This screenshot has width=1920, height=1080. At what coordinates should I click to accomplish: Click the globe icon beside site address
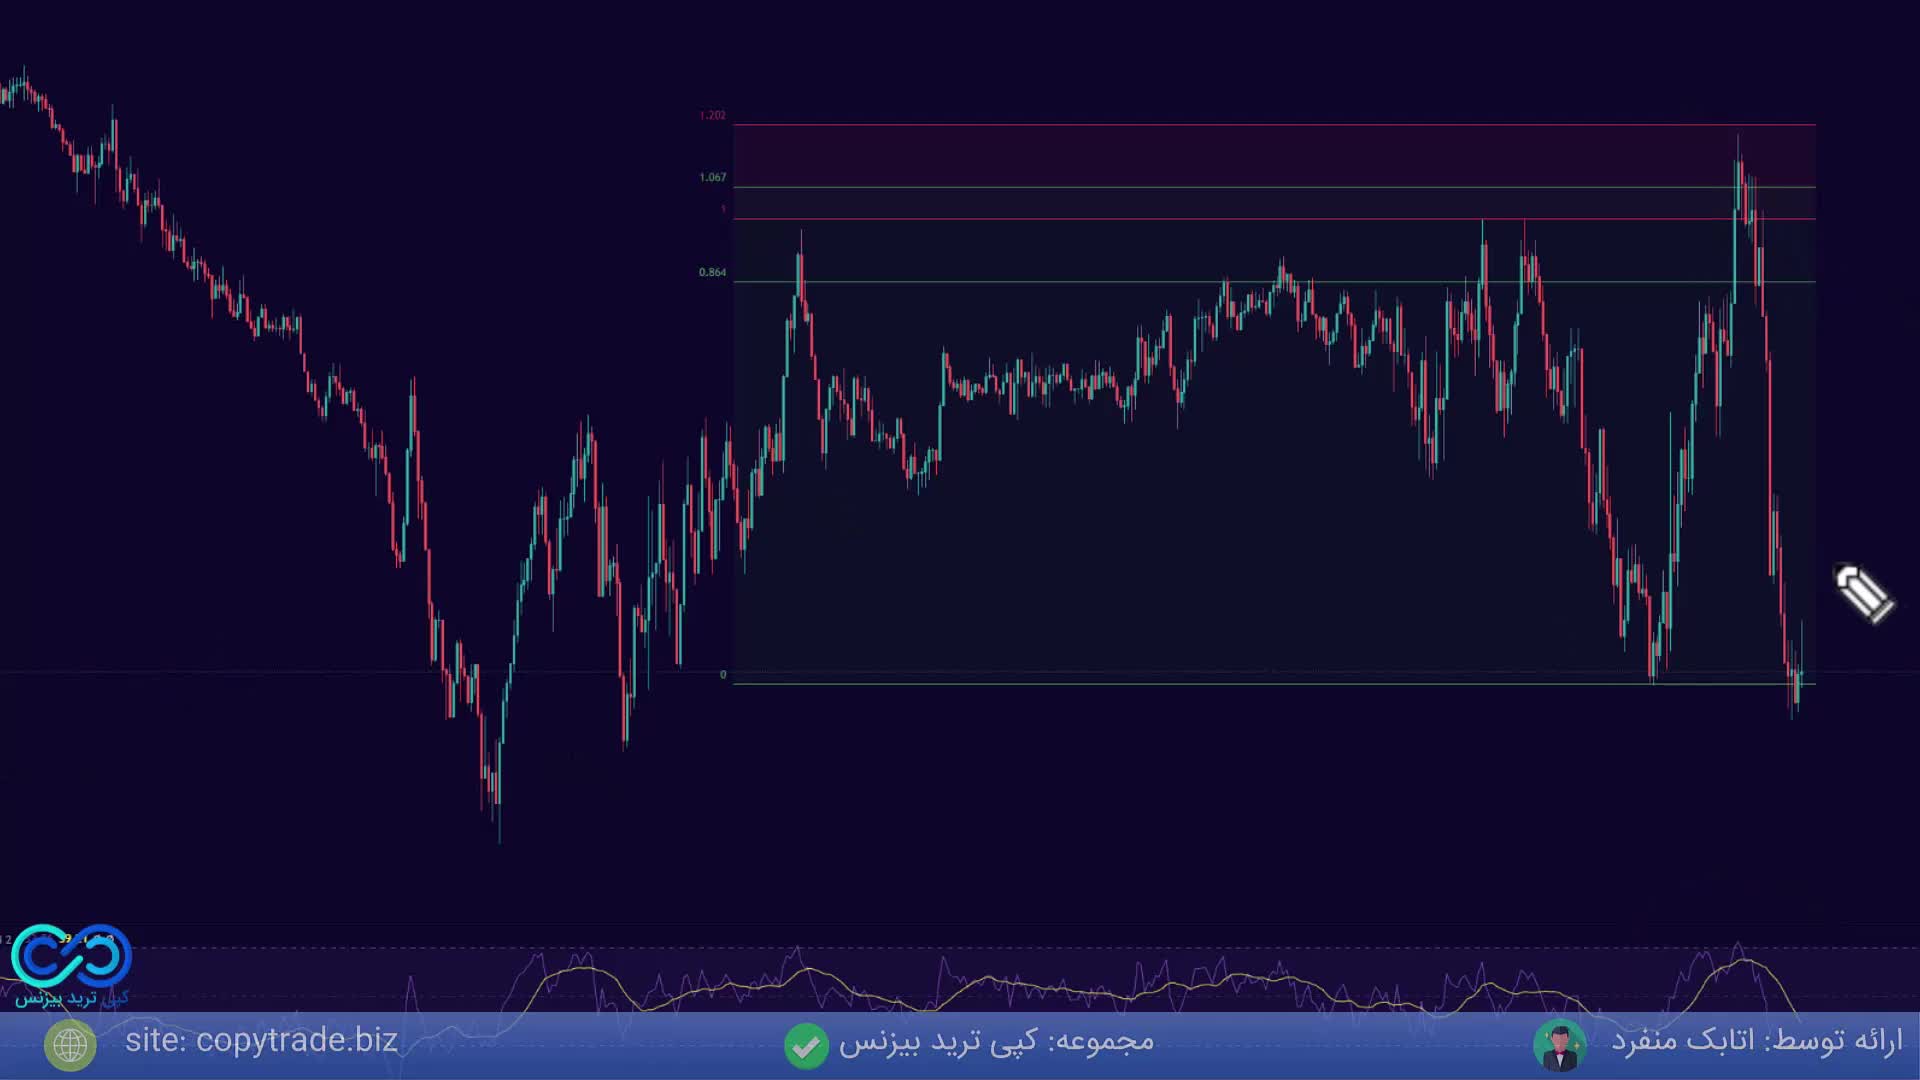pos(70,1045)
